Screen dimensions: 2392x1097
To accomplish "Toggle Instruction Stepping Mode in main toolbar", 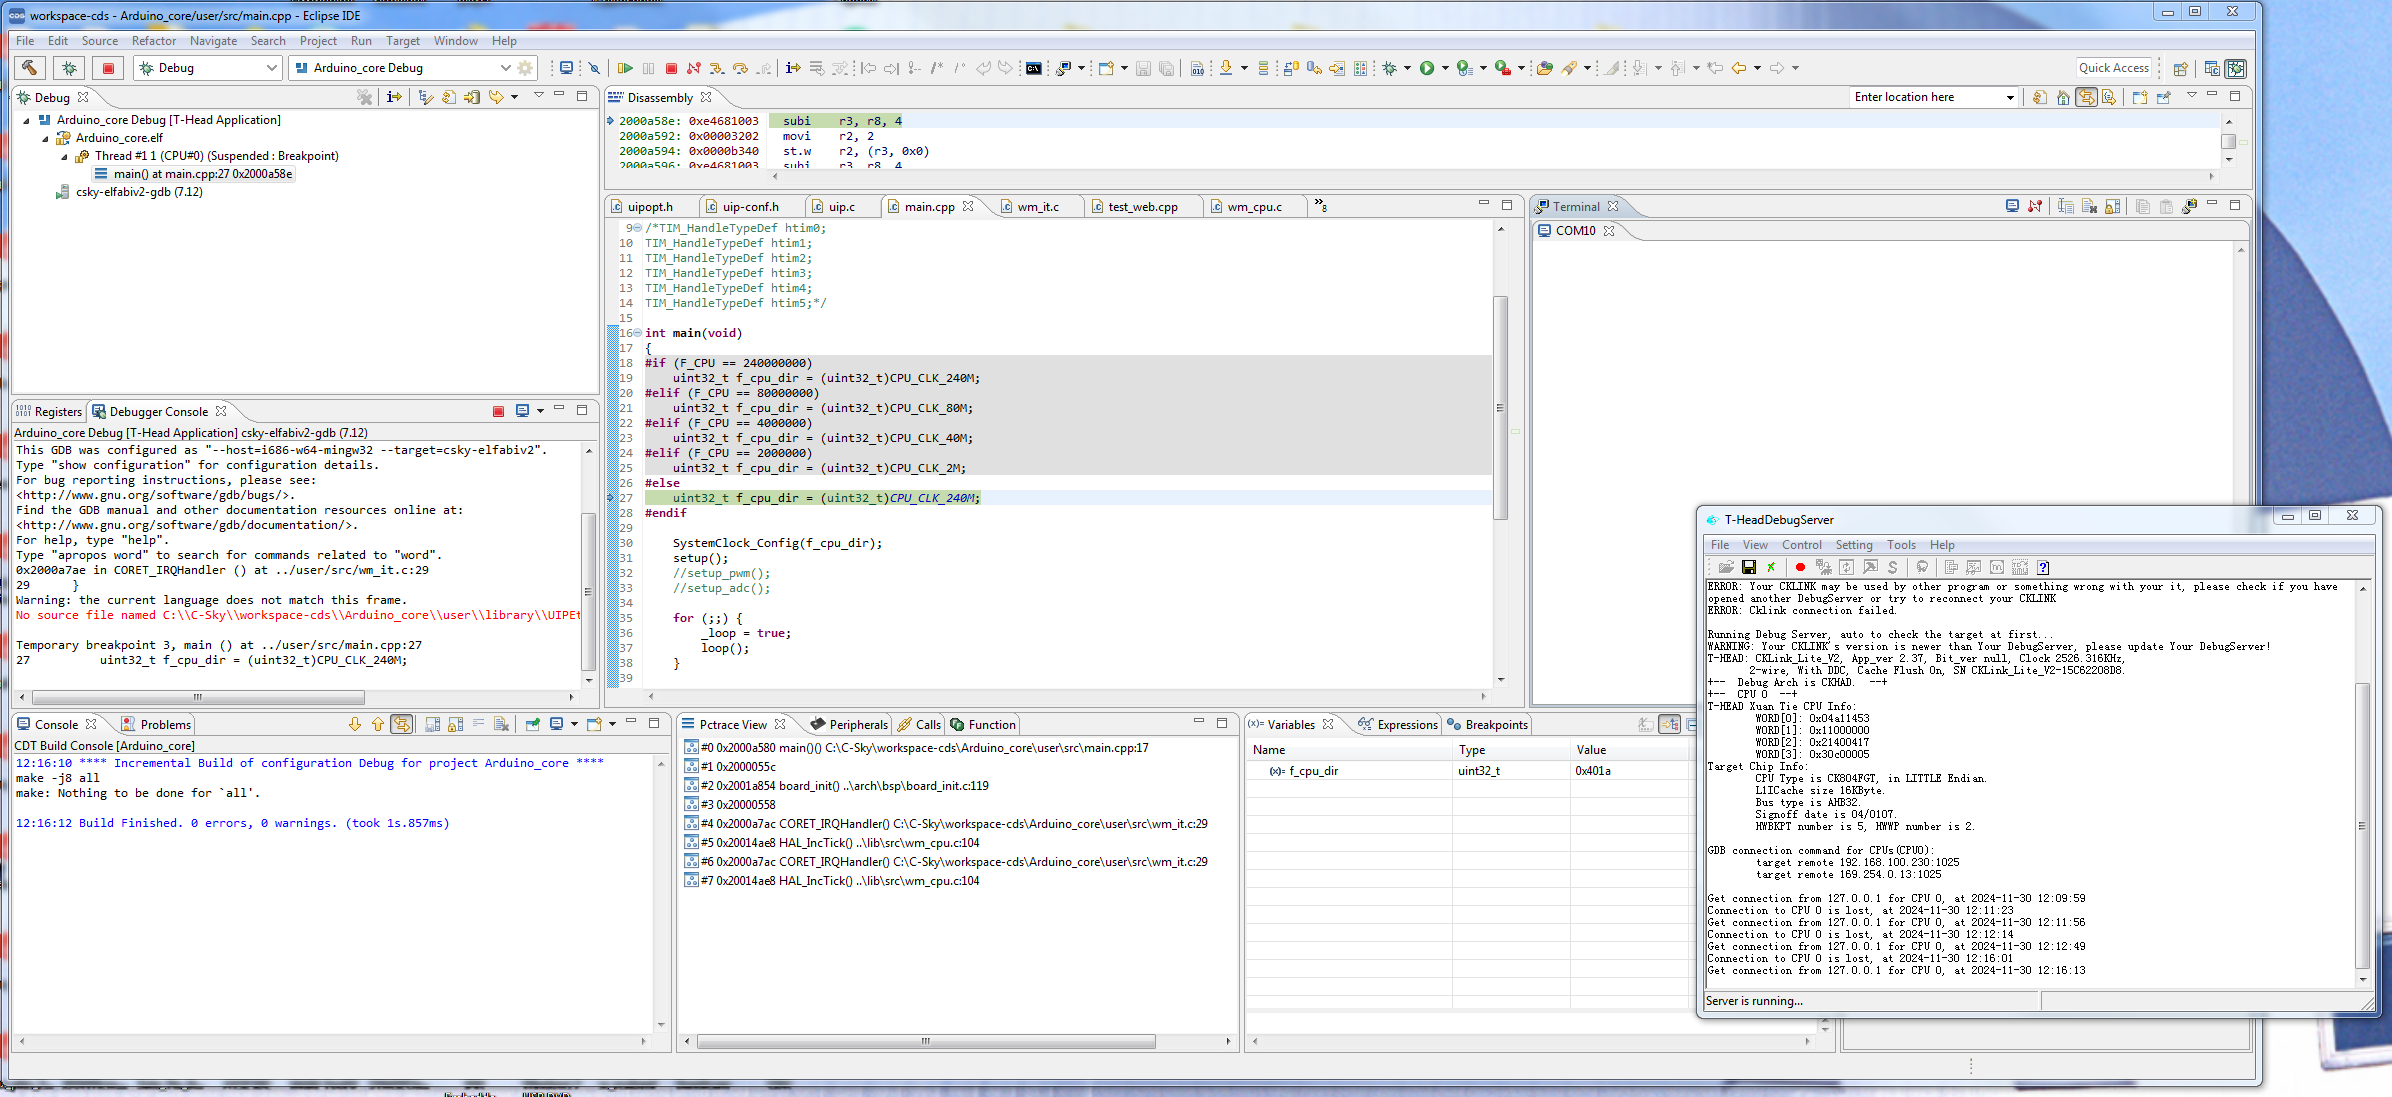I will 793,68.
